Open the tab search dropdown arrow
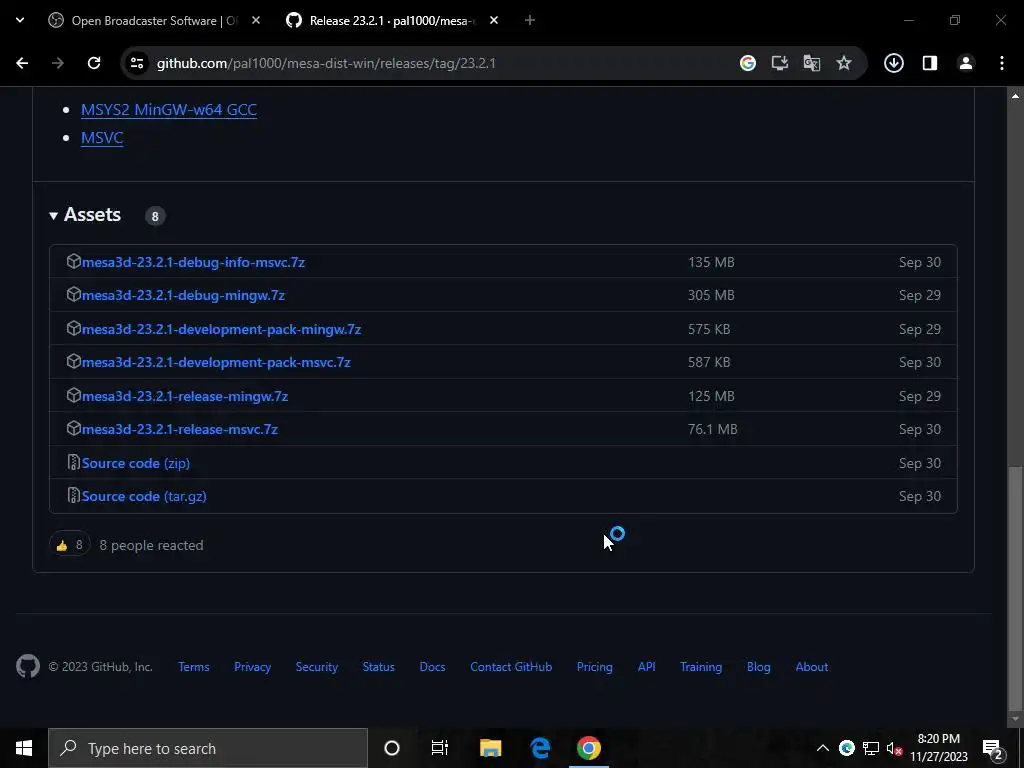The height and width of the screenshot is (768, 1024). tap(20, 20)
